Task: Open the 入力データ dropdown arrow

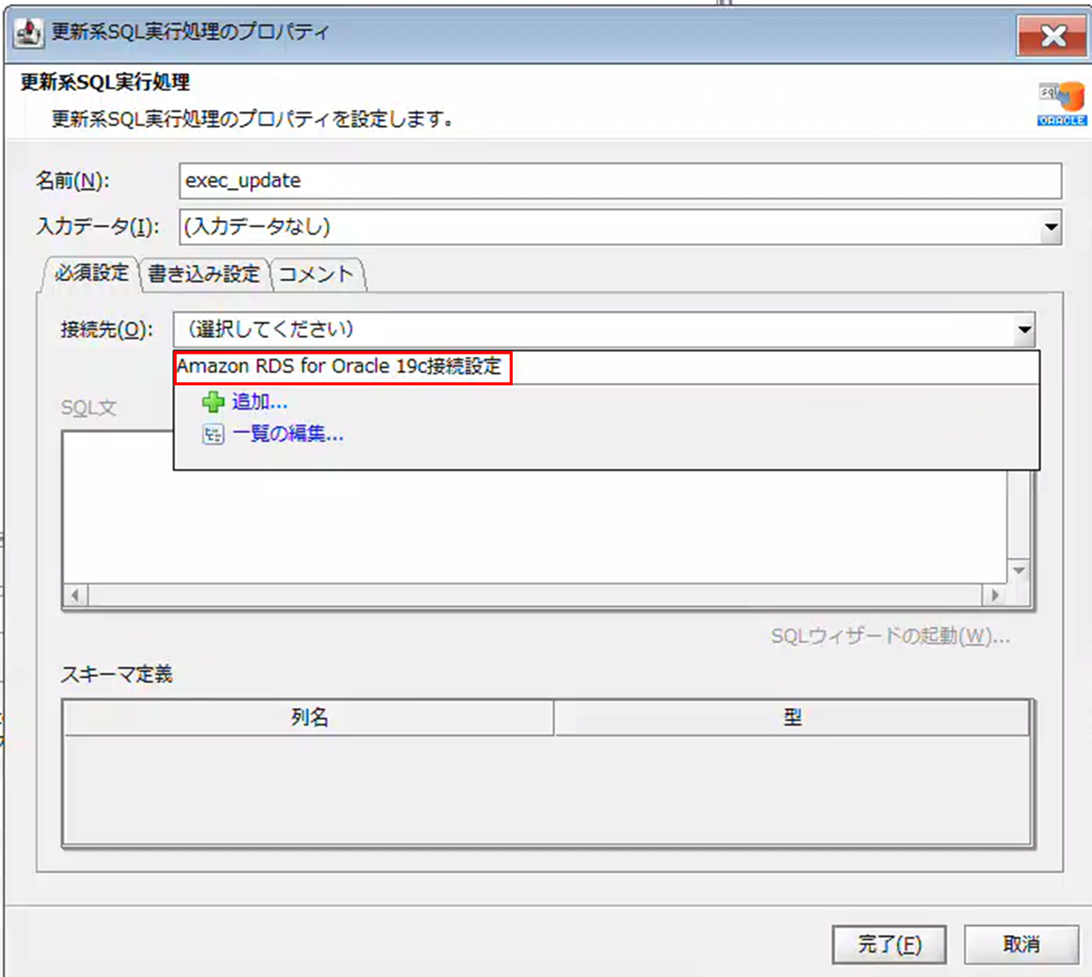Action: click(1050, 227)
